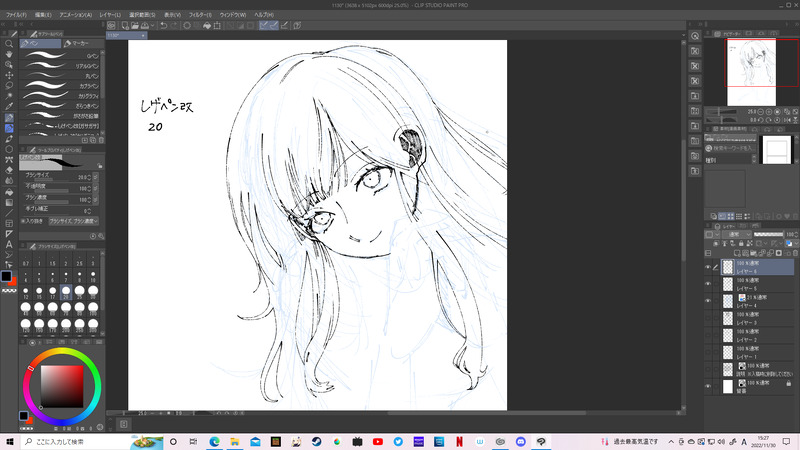Click the Undo arrow in command bar
Viewport: 800px width, 450px height.
[x=164, y=26]
